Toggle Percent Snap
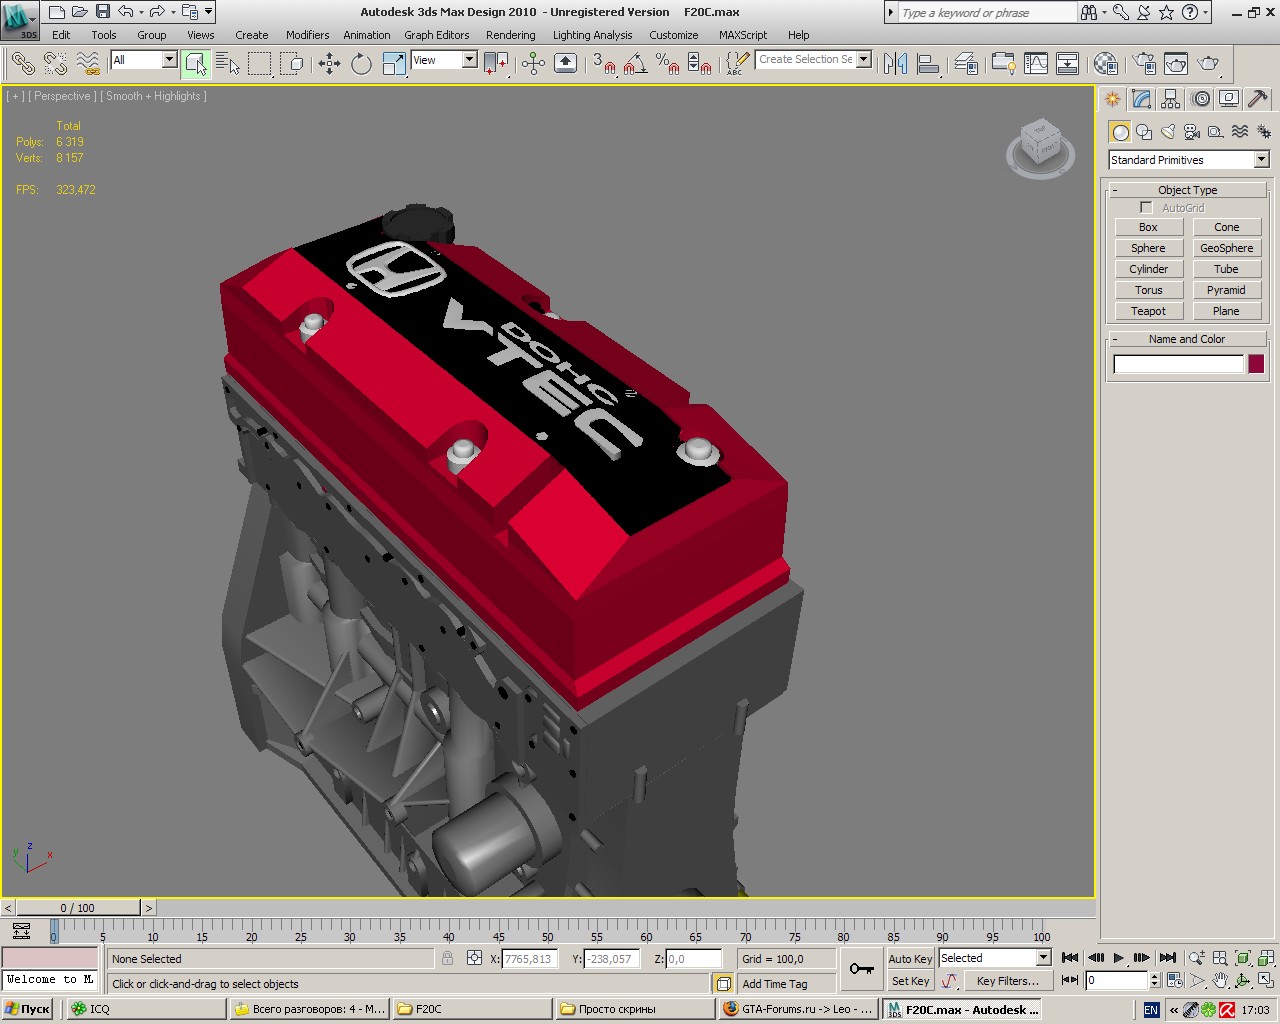 pos(668,64)
